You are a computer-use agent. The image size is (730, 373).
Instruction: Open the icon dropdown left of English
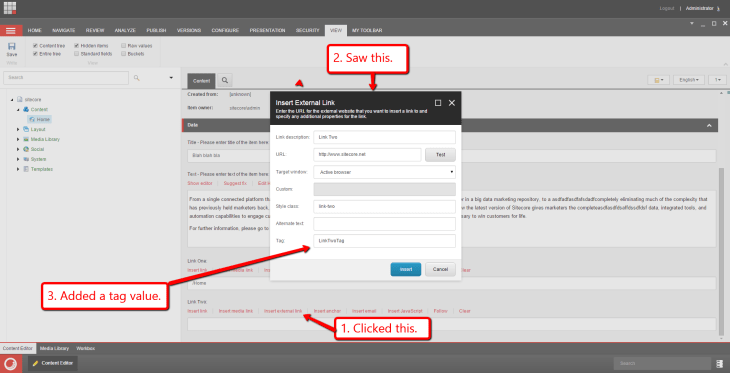(x=658, y=80)
